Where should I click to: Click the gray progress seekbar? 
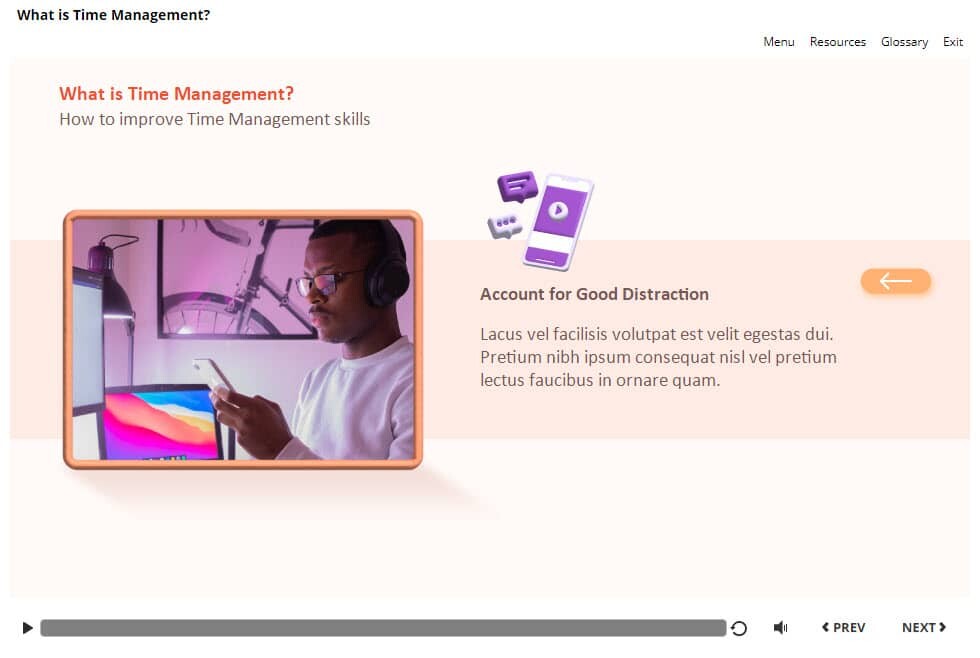(x=383, y=628)
